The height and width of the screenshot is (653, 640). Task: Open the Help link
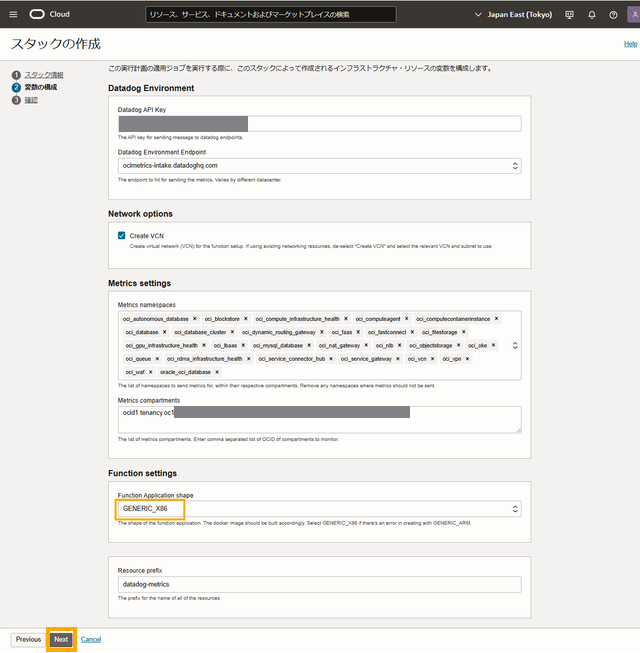coord(630,44)
